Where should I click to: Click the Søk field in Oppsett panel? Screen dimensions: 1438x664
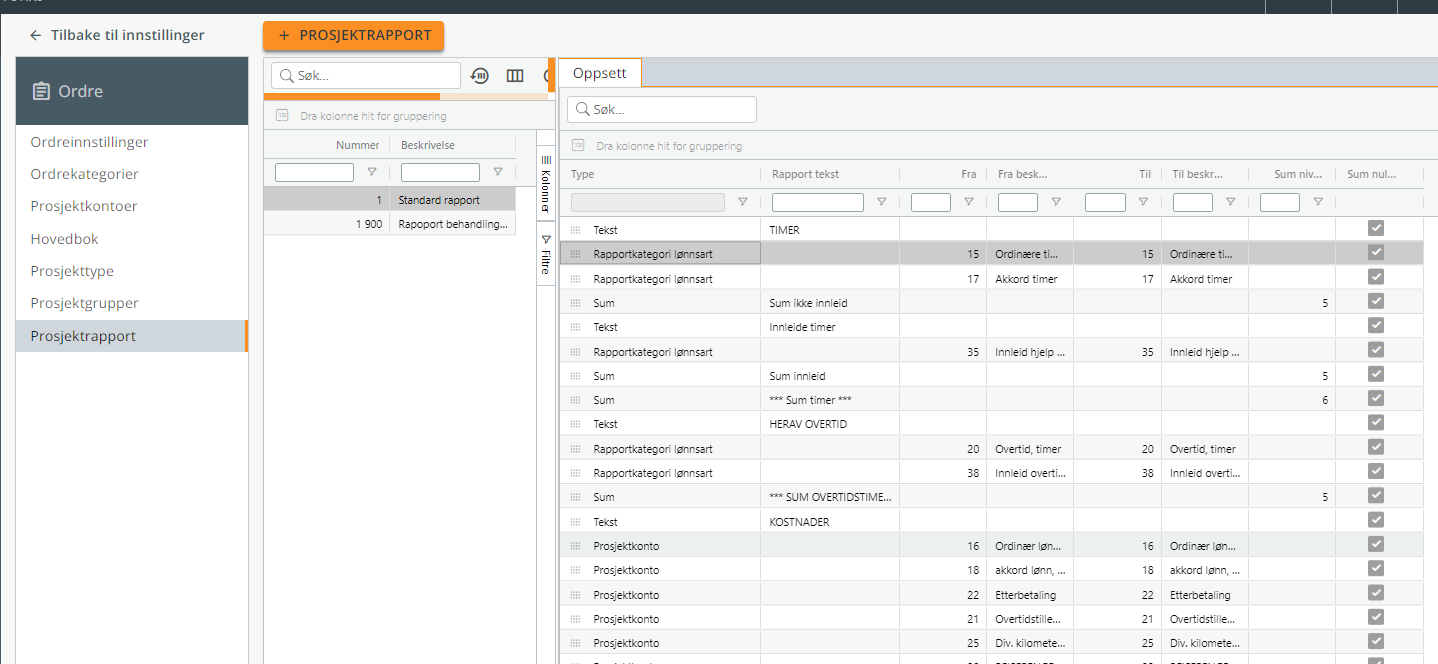(x=662, y=109)
